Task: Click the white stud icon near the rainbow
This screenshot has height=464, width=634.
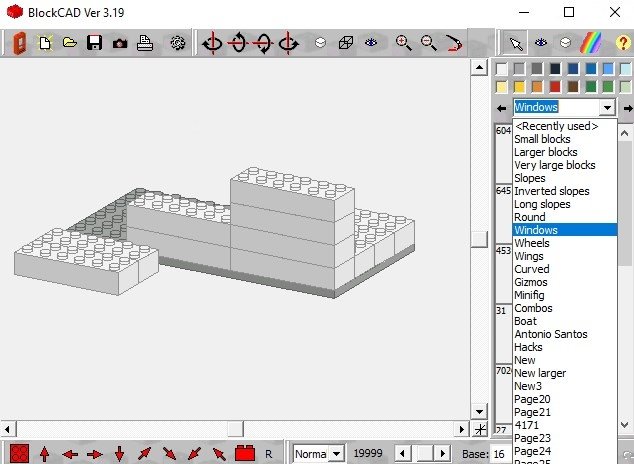Action: [565, 42]
